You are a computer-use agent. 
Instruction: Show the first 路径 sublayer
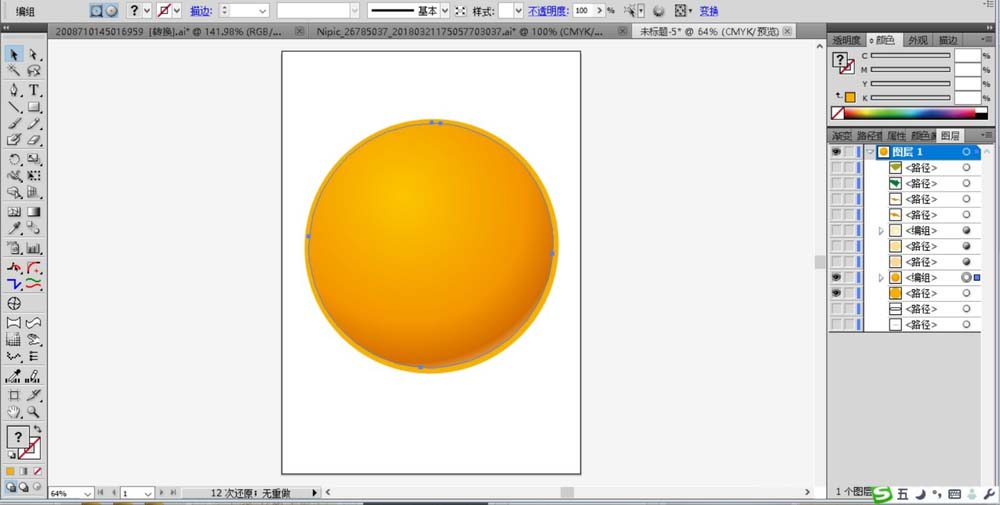point(836,168)
